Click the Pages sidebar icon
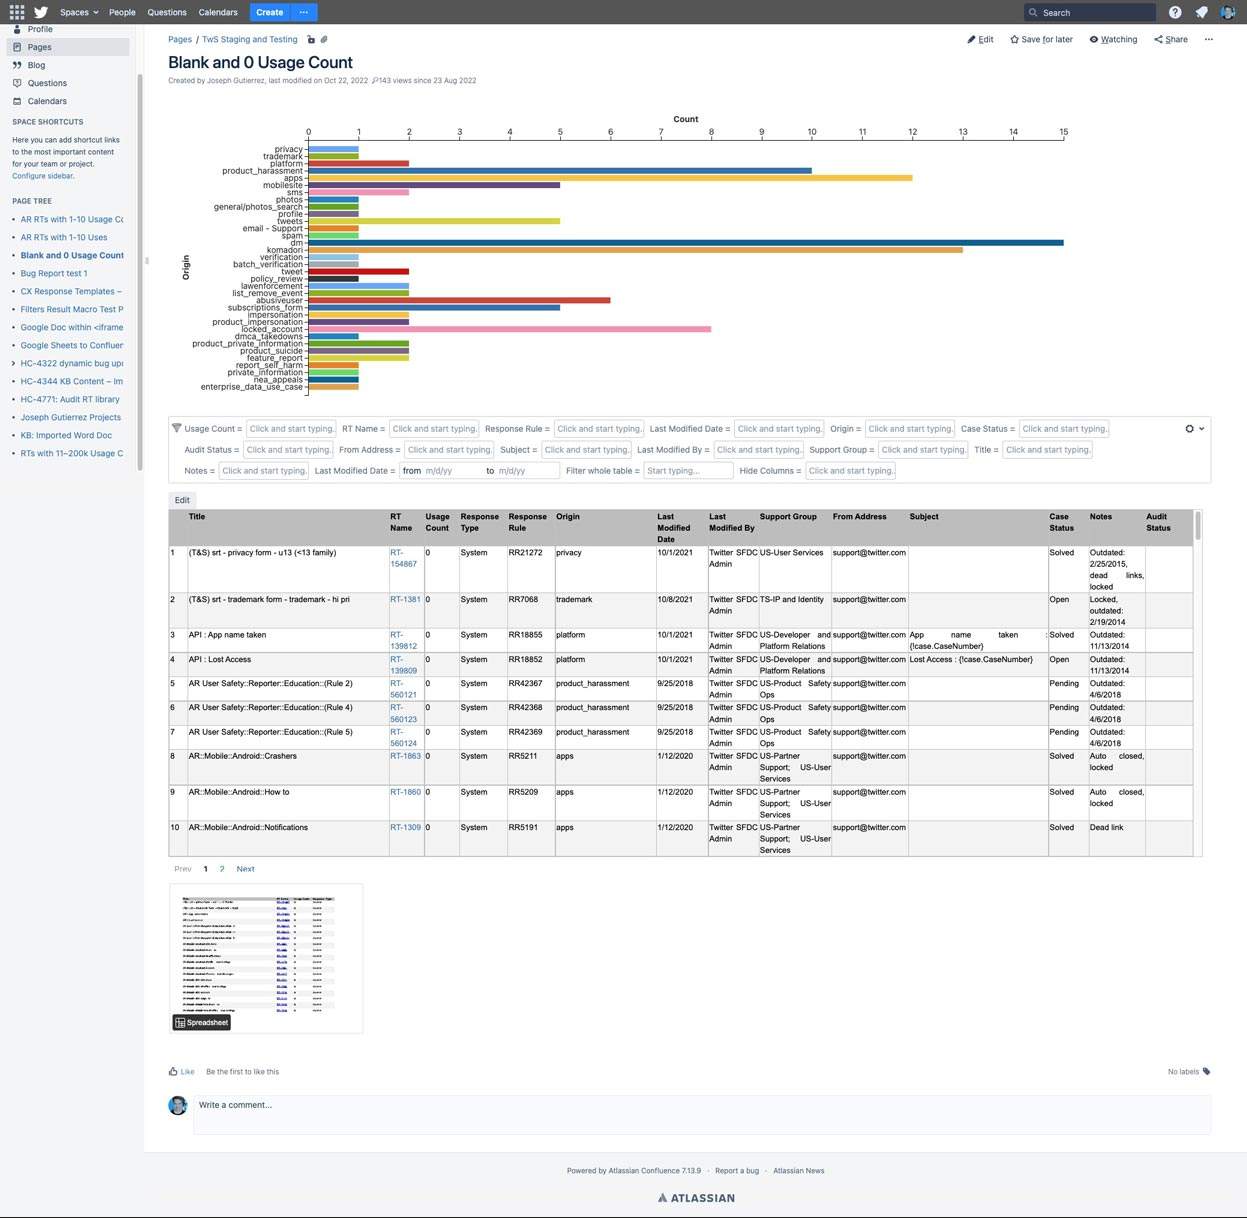 (17, 47)
